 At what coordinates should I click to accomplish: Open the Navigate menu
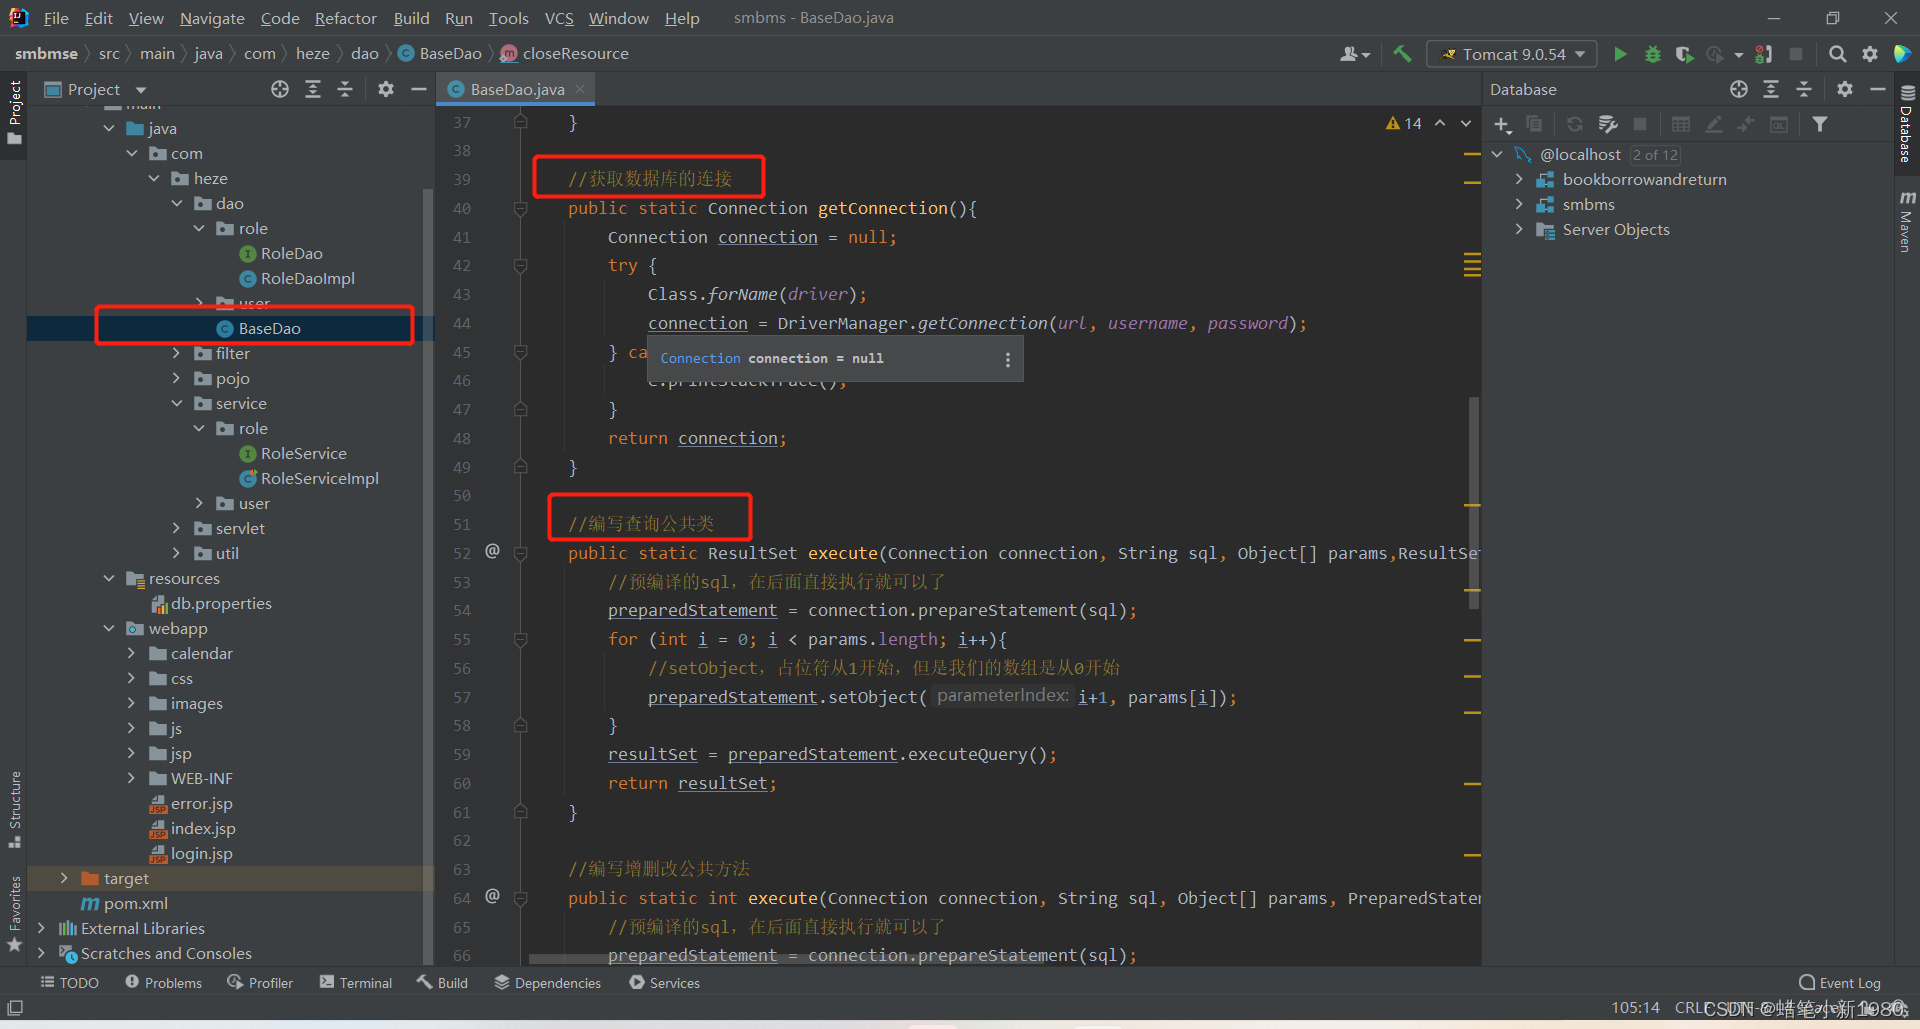pos(212,18)
